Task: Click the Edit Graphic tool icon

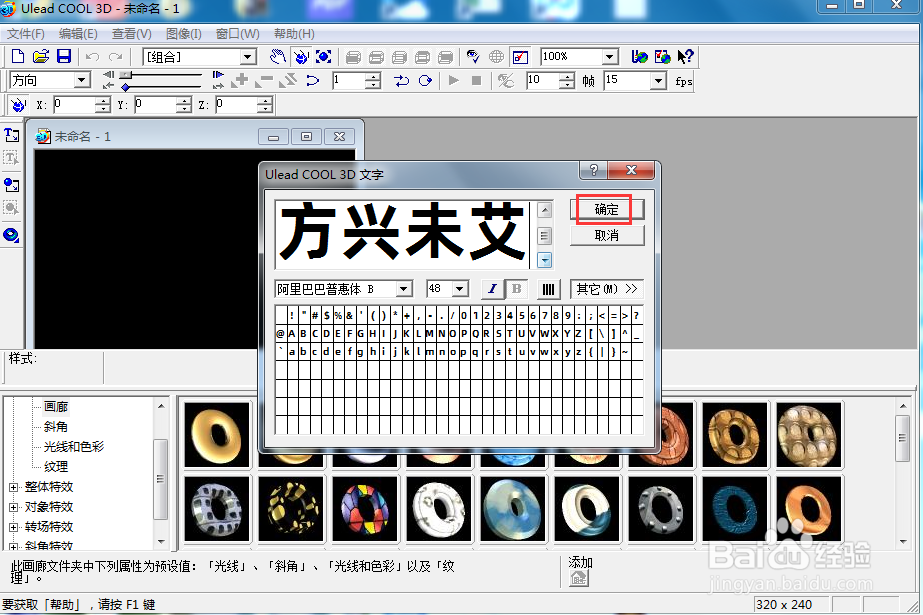Action: (11, 207)
